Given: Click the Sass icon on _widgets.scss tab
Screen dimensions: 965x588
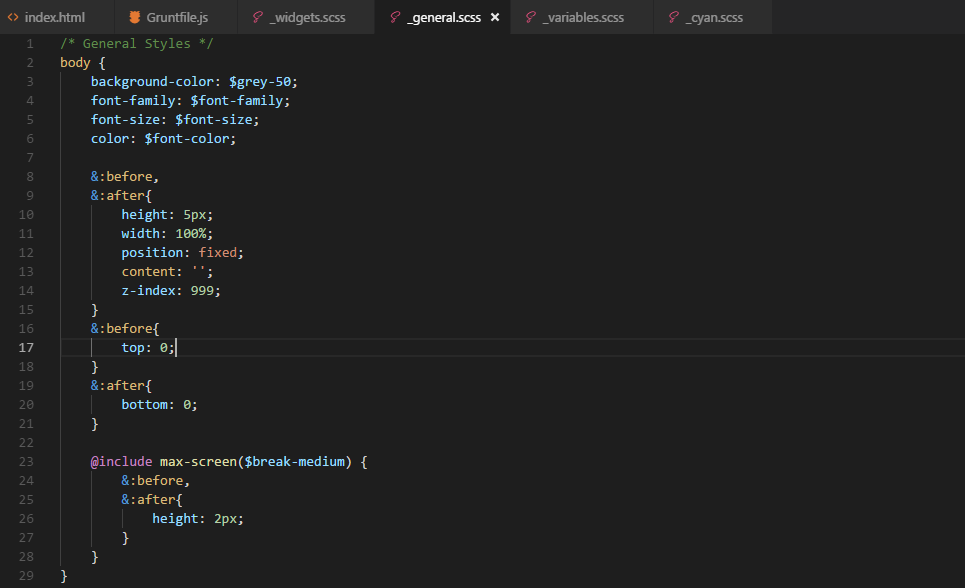Looking at the screenshot, I should (x=257, y=18).
